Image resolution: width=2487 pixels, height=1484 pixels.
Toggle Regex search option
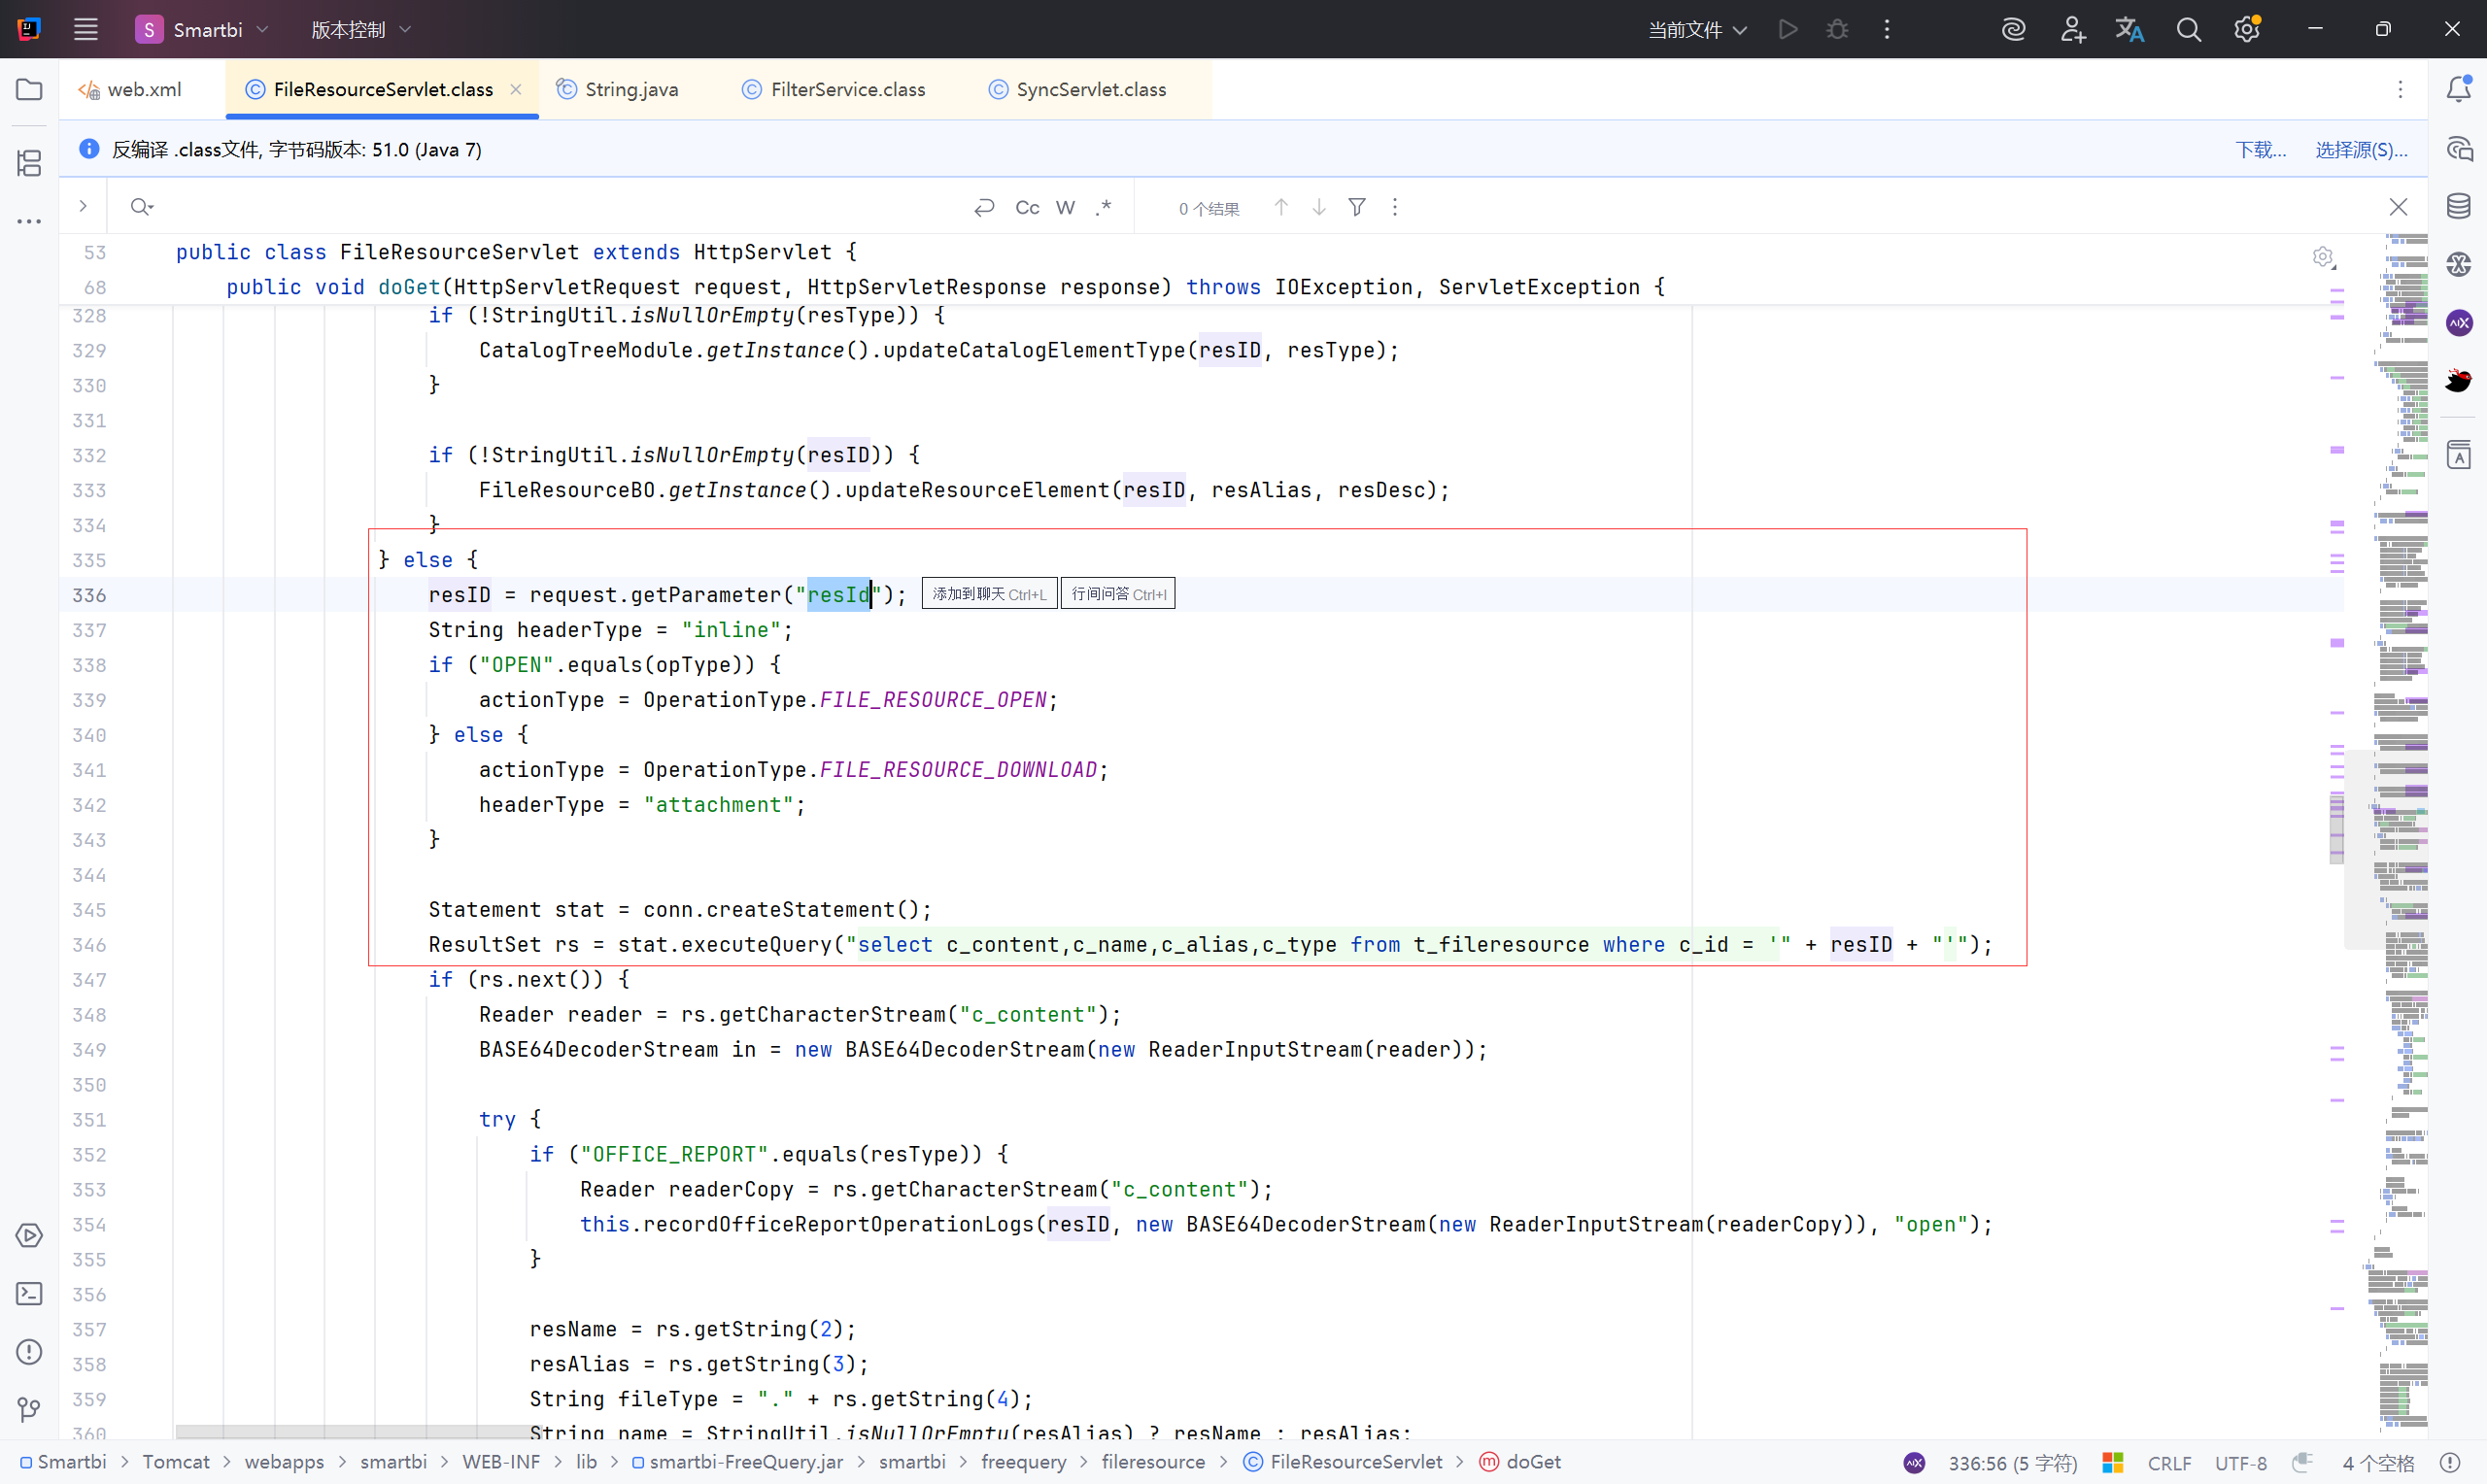pyautogui.click(x=1103, y=207)
